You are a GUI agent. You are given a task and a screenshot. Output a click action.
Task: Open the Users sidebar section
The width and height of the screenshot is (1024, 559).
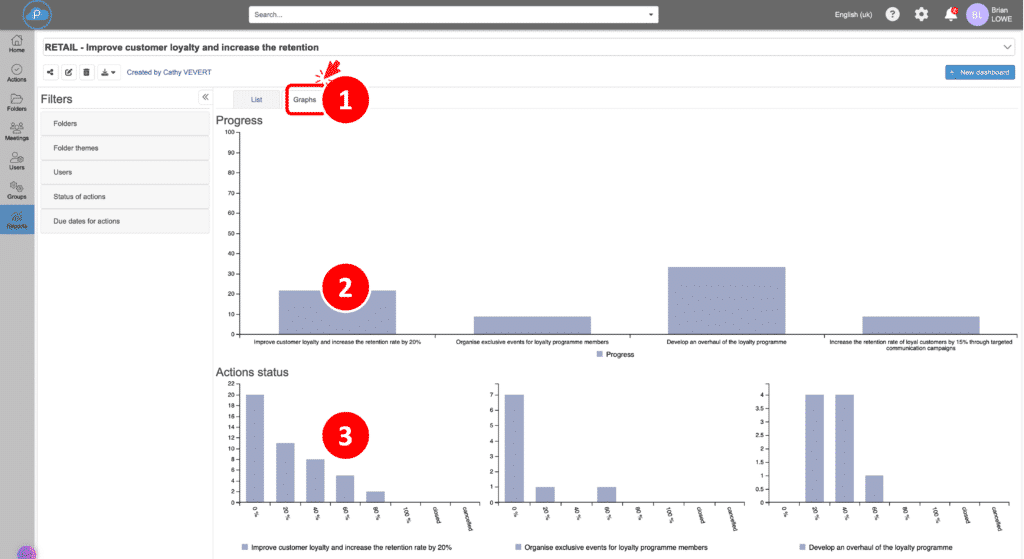(x=17, y=160)
